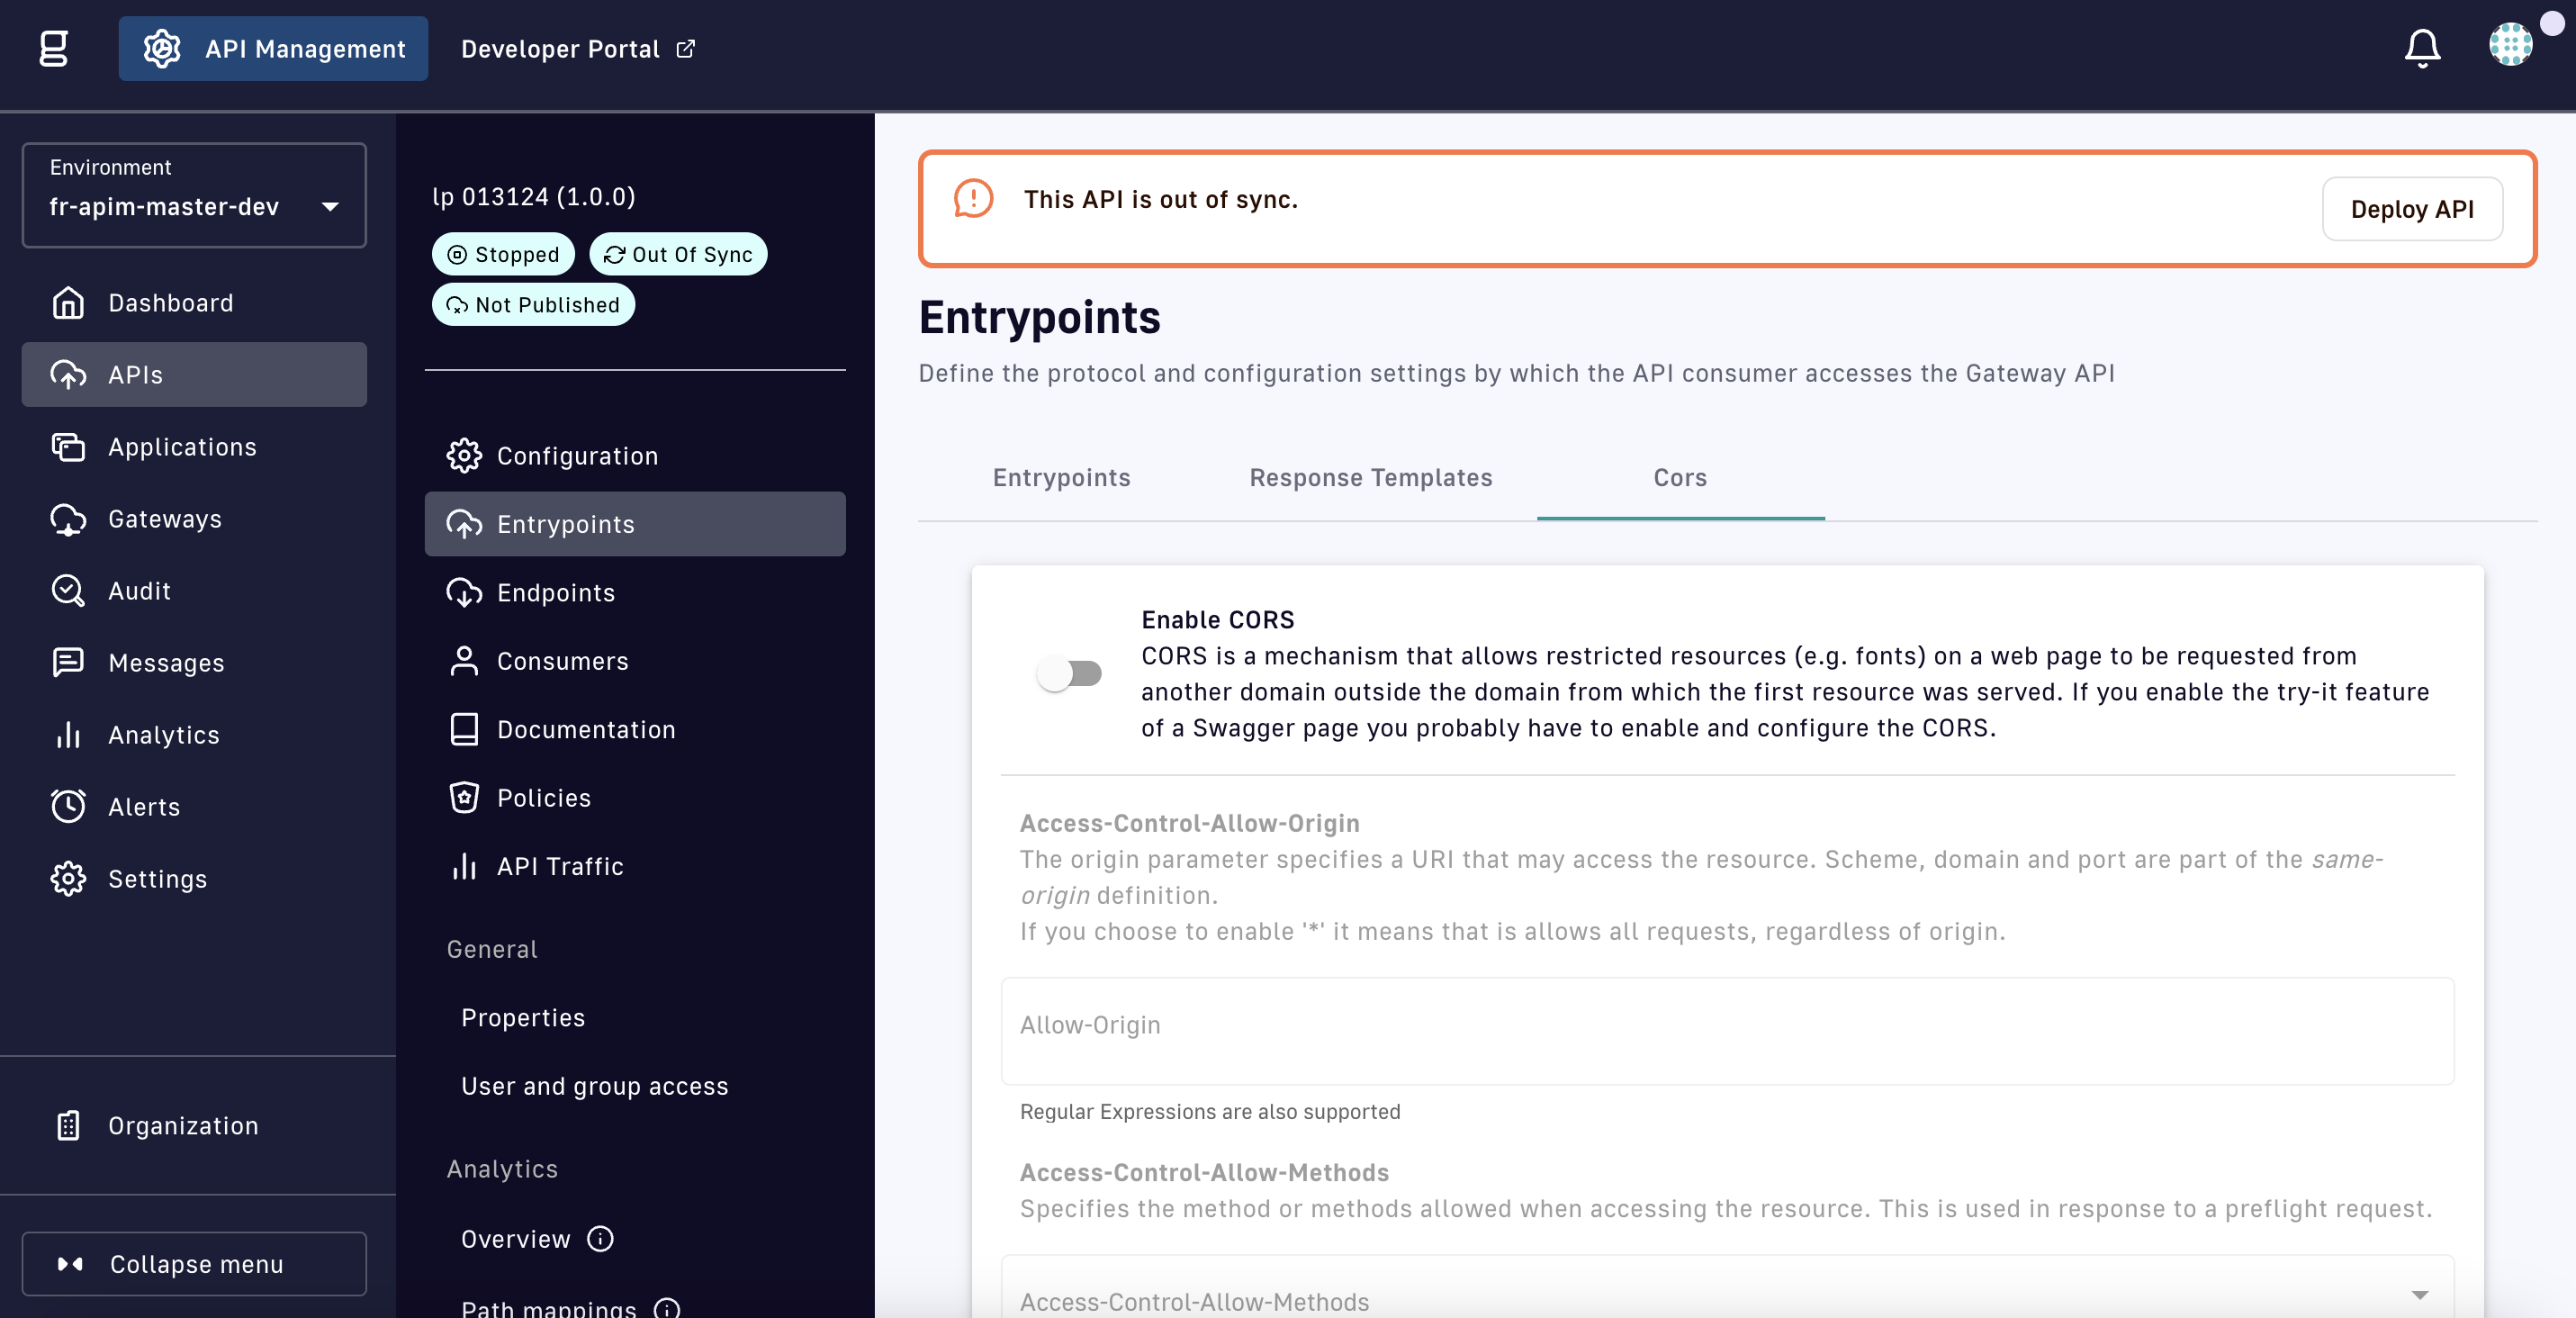Open the Gateways page

pyautogui.click(x=164, y=519)
